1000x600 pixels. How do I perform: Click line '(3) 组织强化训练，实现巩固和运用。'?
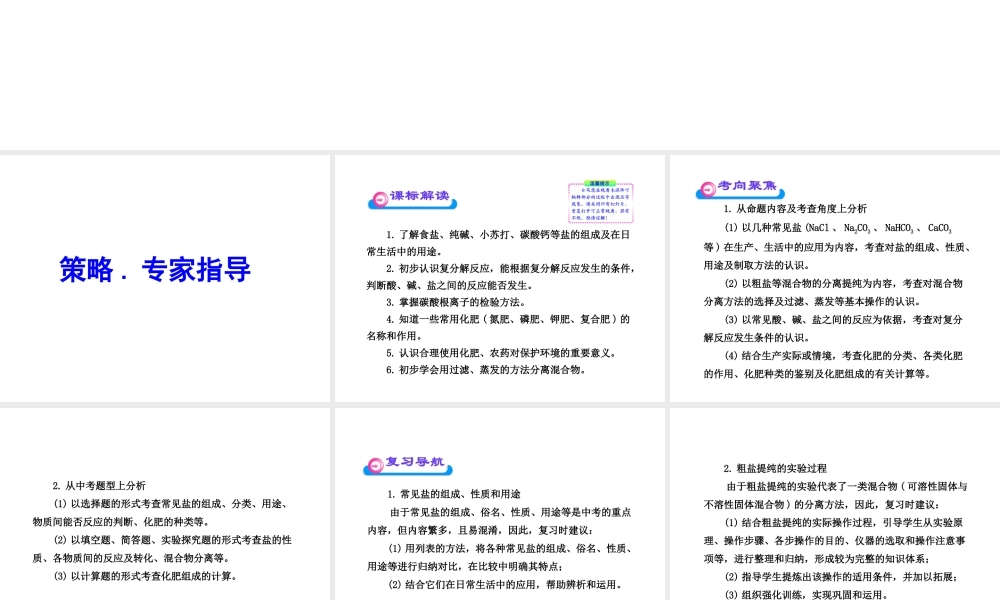(807, 594)
